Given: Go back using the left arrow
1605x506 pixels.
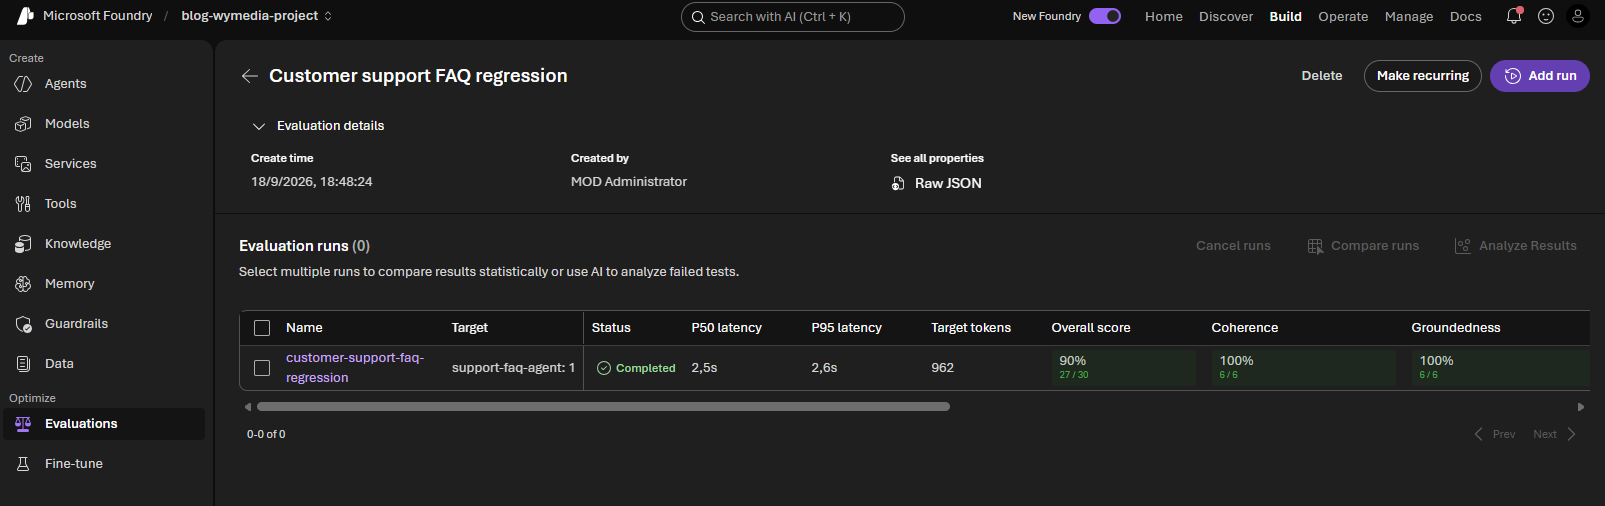Looking at the screenshot, I should 250,76.
